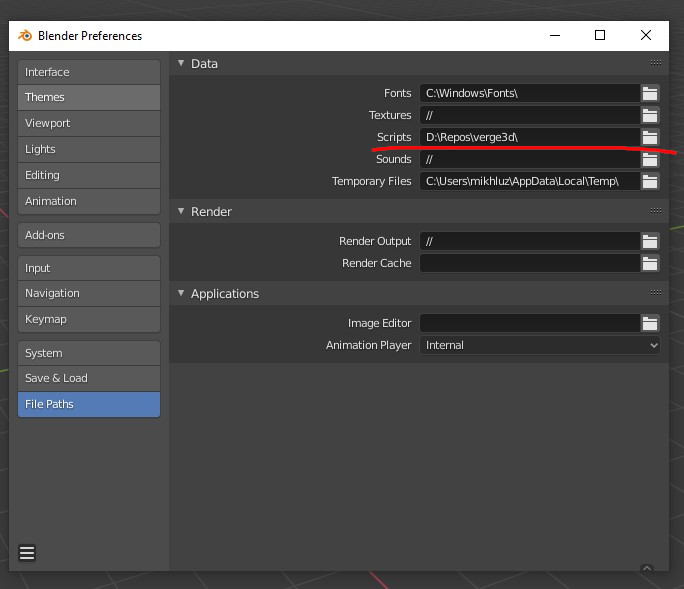
Task: Close the Blender Preferences window
Action: 646,35
